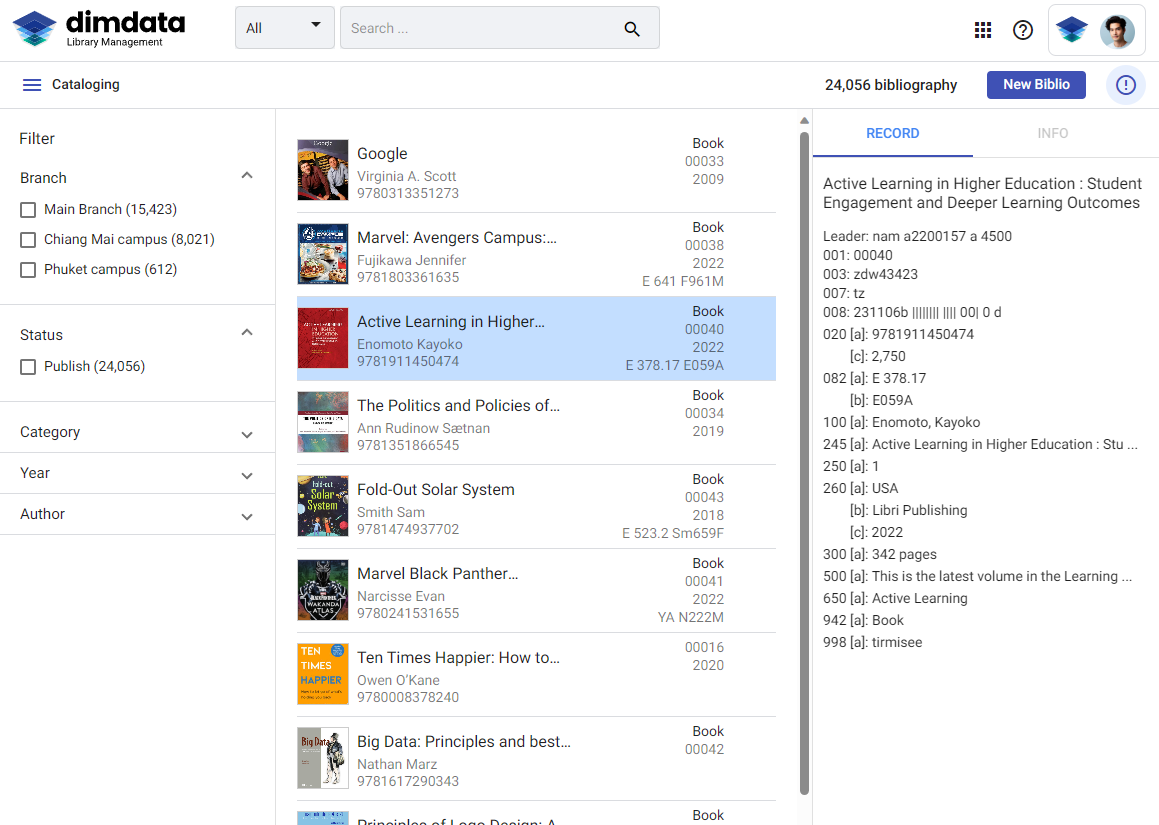Check the Phuket campus filter
1159x825 pixels.
pyautogui.click(x=28, y=270)
